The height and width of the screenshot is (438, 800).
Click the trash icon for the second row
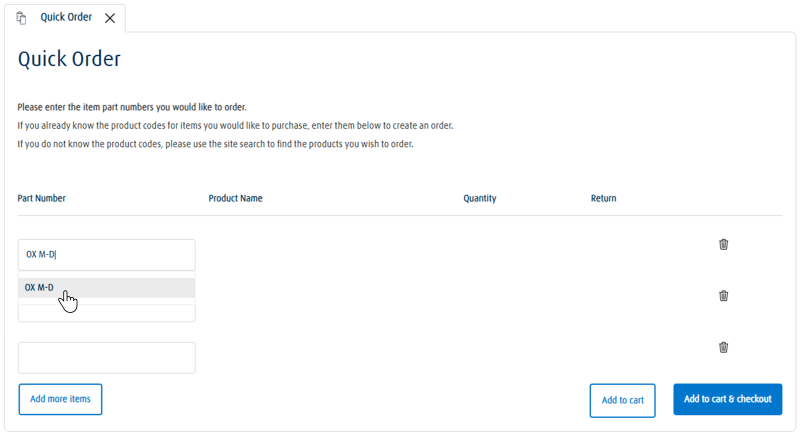(x=724, y=295)
